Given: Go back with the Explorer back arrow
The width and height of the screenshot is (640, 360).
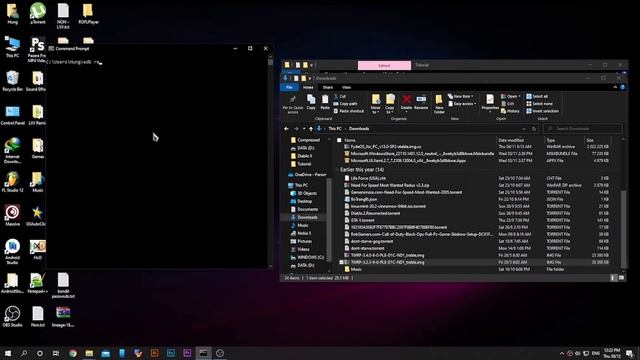Looking at the screenshot, I should pyautogui.click(x=286, y=129).
